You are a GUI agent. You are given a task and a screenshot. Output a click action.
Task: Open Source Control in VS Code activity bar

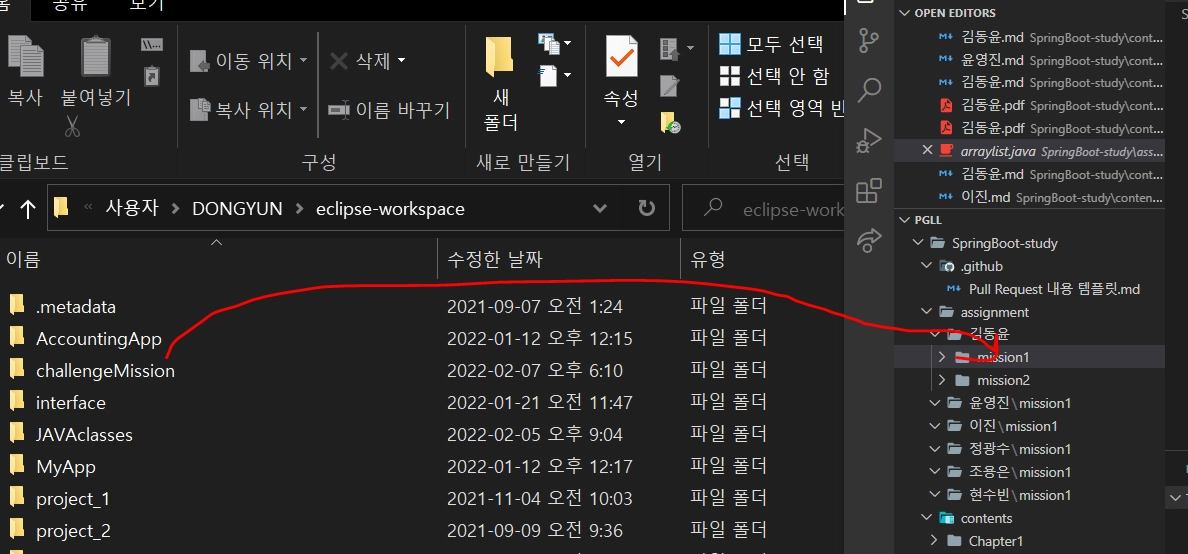pos(868,41)
